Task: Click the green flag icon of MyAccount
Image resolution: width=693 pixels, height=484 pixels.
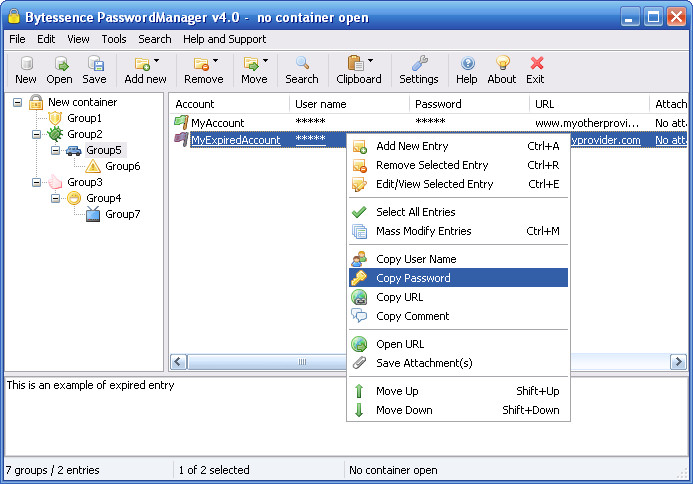Action: (x=181, y=122)
